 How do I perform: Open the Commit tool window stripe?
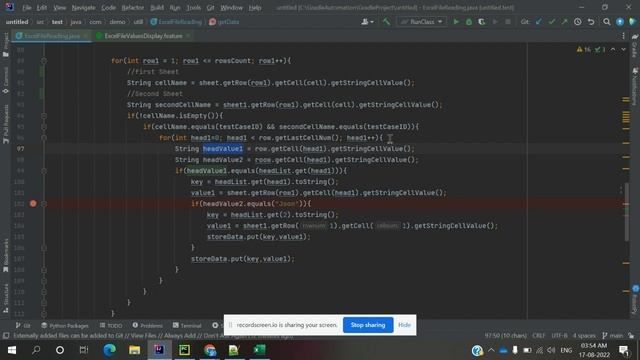(5, 80)
